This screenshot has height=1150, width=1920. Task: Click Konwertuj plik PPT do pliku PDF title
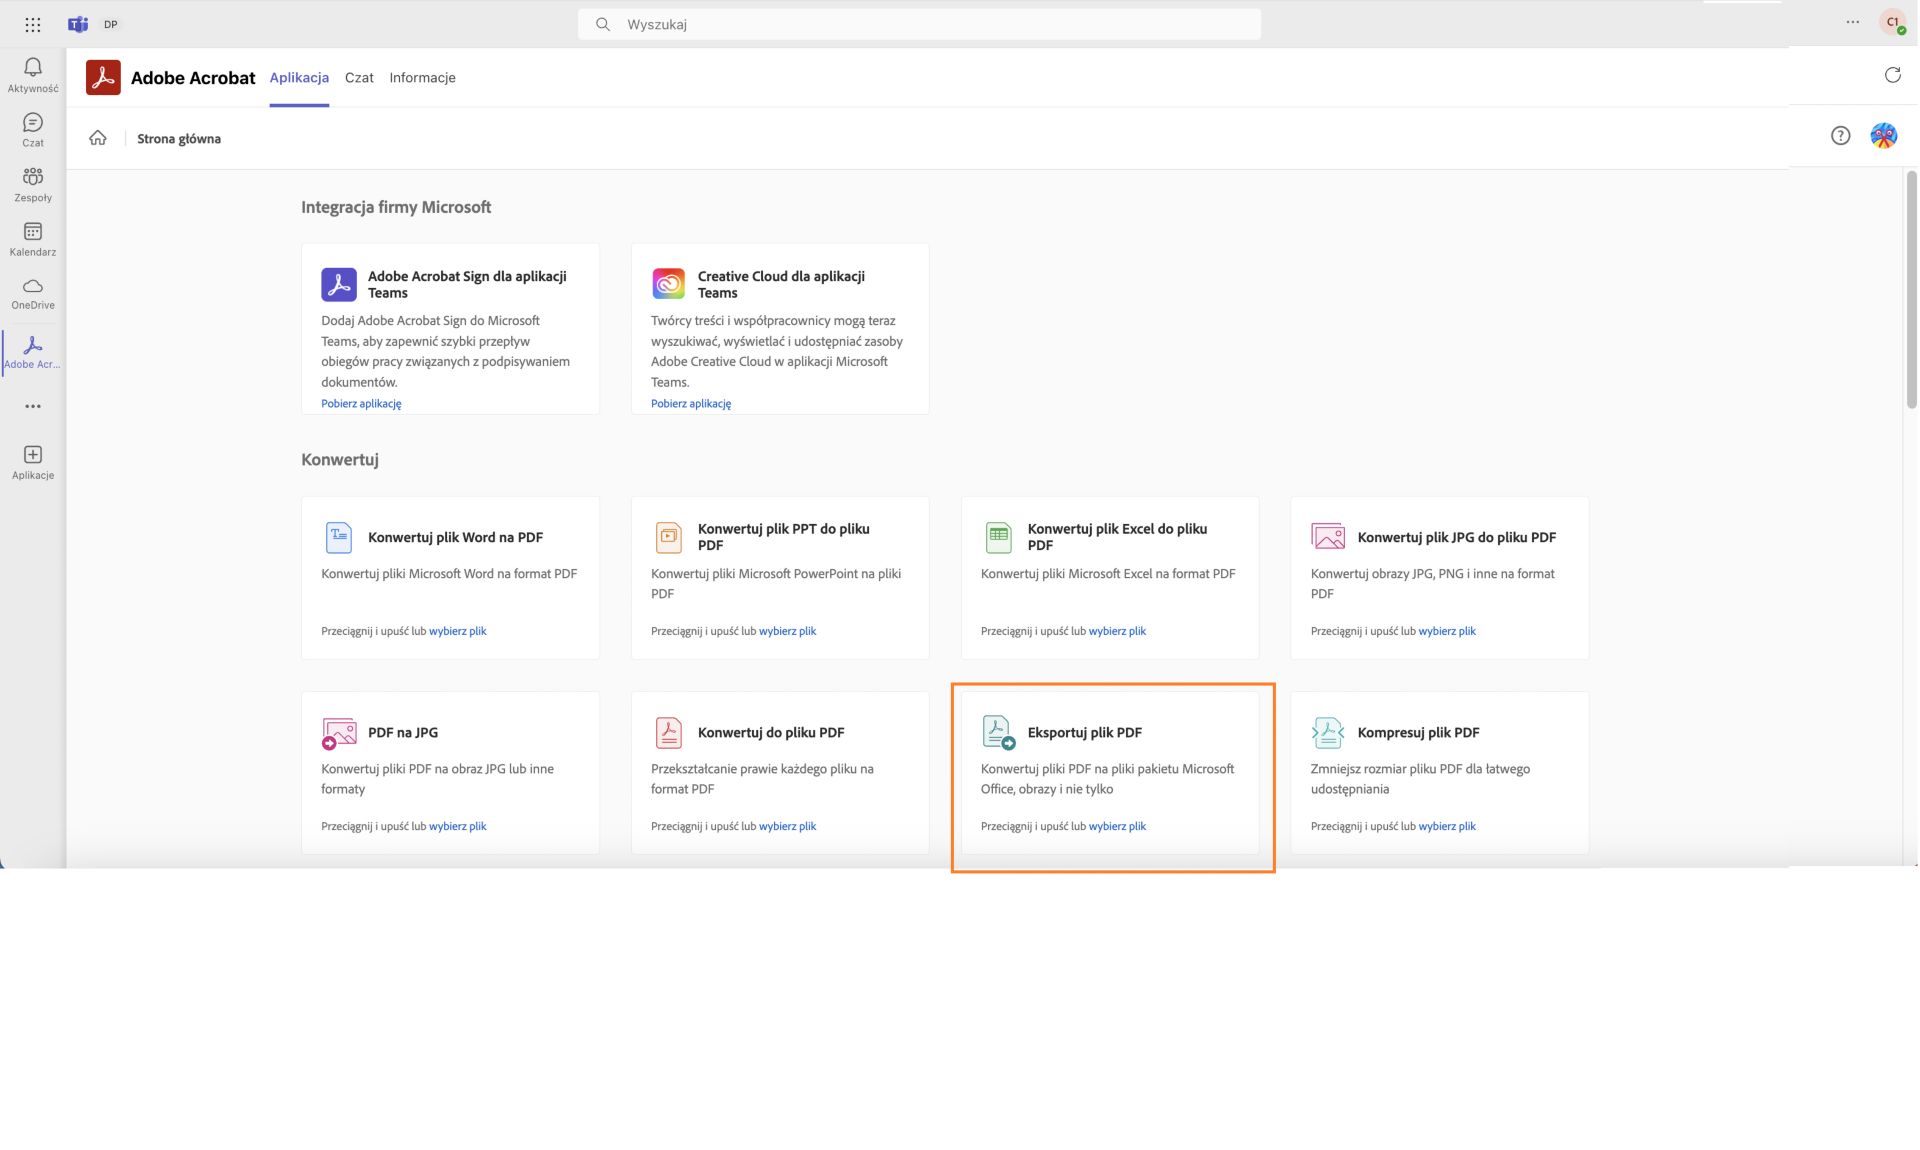(783, 537)
